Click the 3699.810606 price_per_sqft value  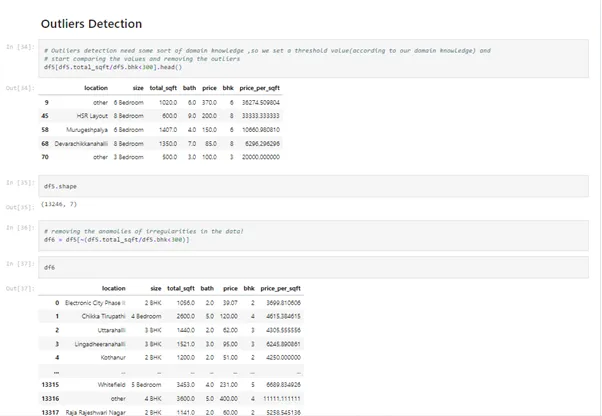[x=283, y=303]
